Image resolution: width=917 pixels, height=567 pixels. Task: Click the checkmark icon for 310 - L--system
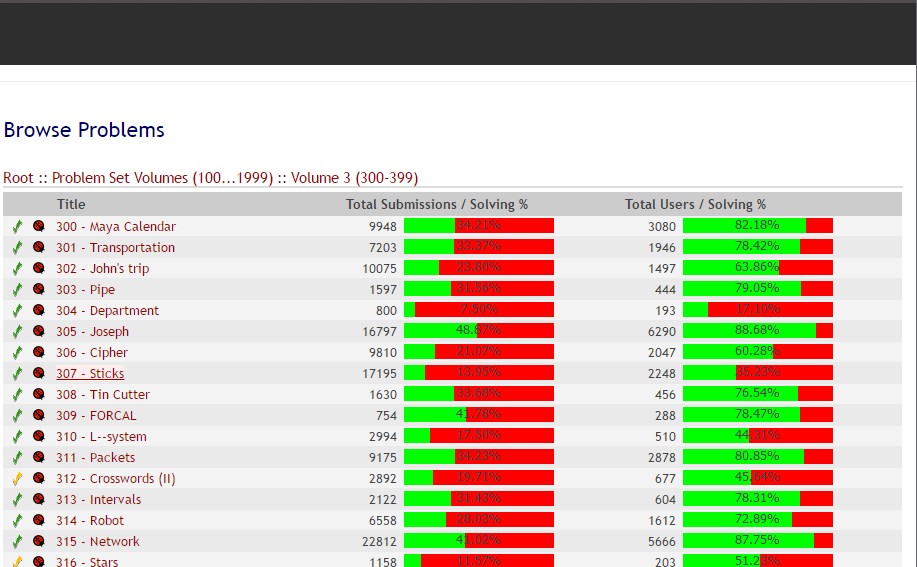click(x=18, y=437)
